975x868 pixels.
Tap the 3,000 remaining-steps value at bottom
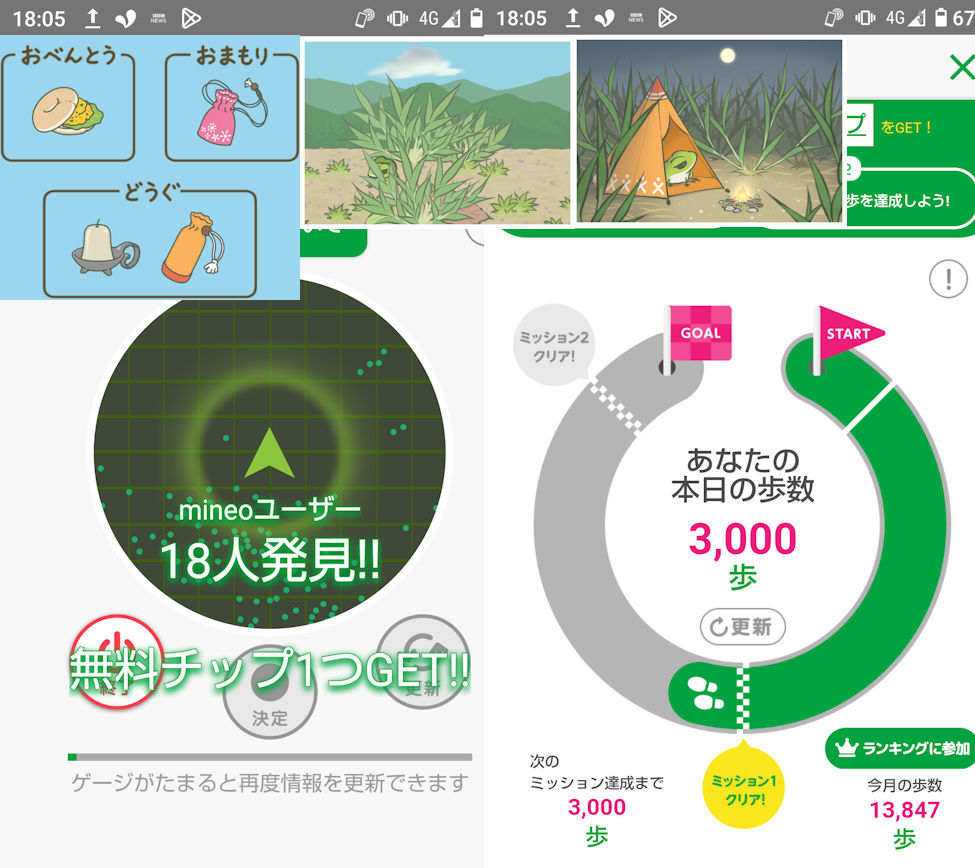tap(596, 806)
